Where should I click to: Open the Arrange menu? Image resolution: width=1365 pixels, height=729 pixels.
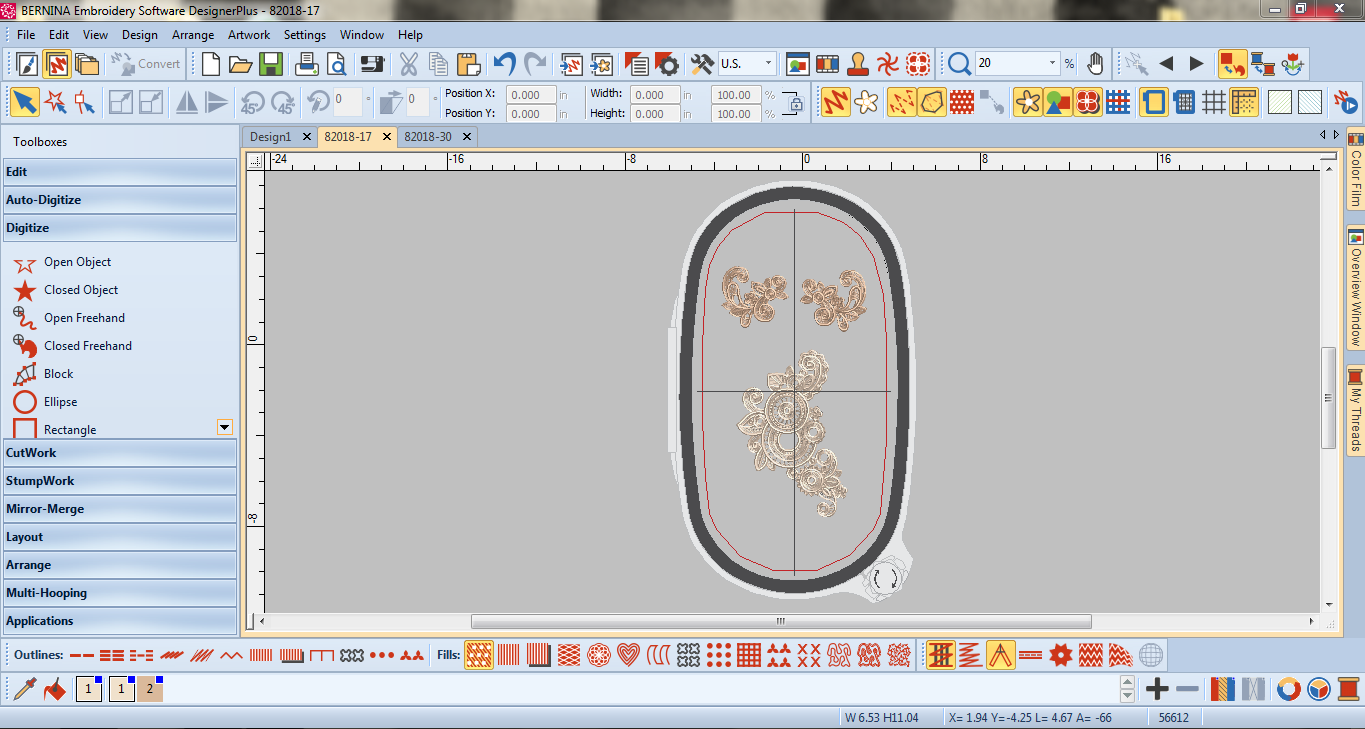point(193,35)
